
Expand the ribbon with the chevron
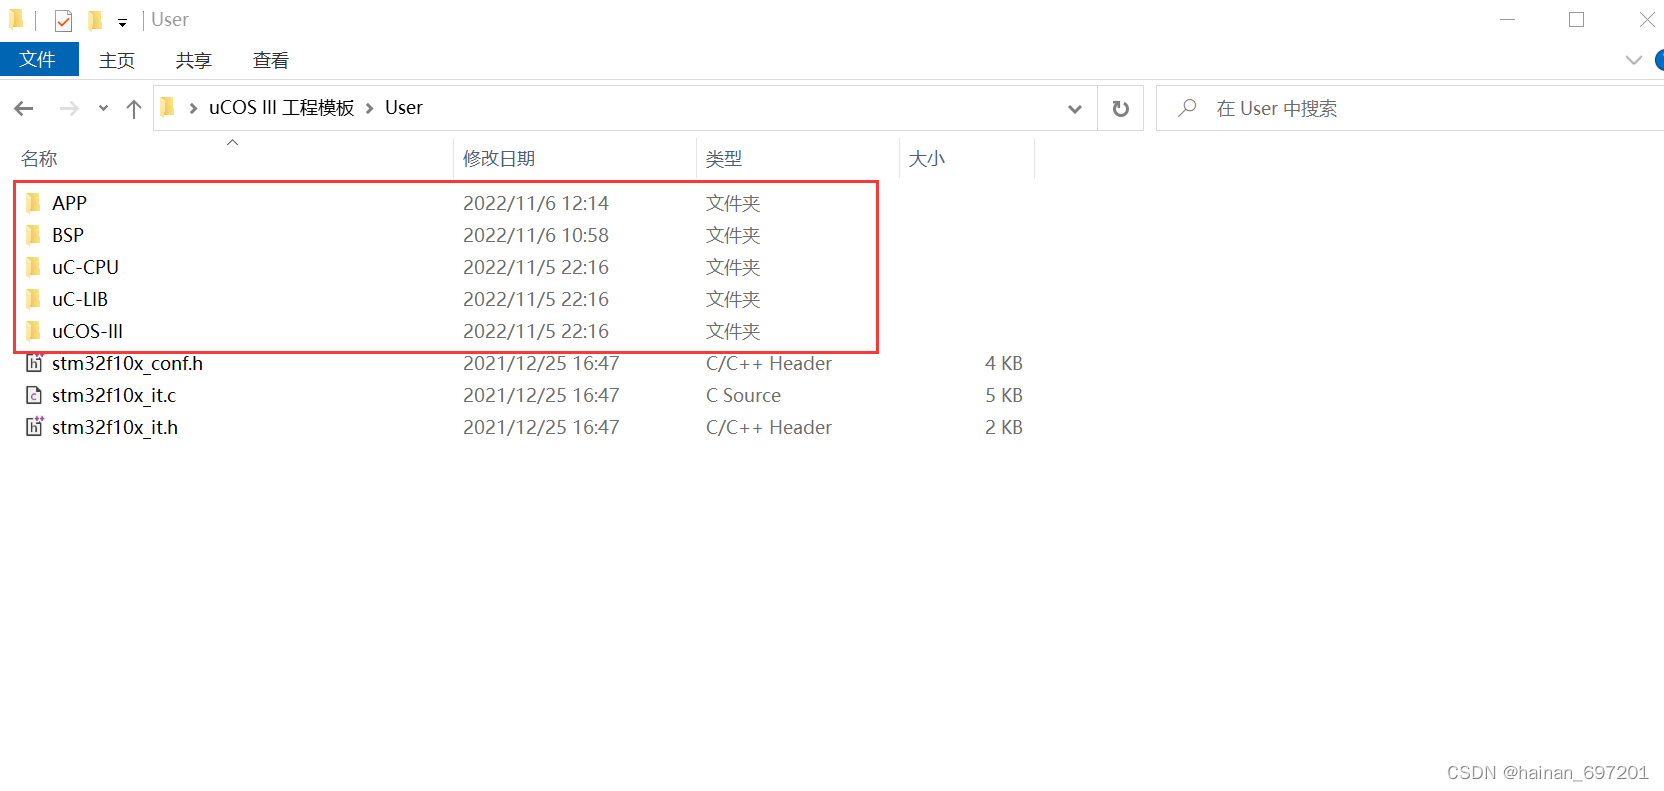pos(1634,60)
